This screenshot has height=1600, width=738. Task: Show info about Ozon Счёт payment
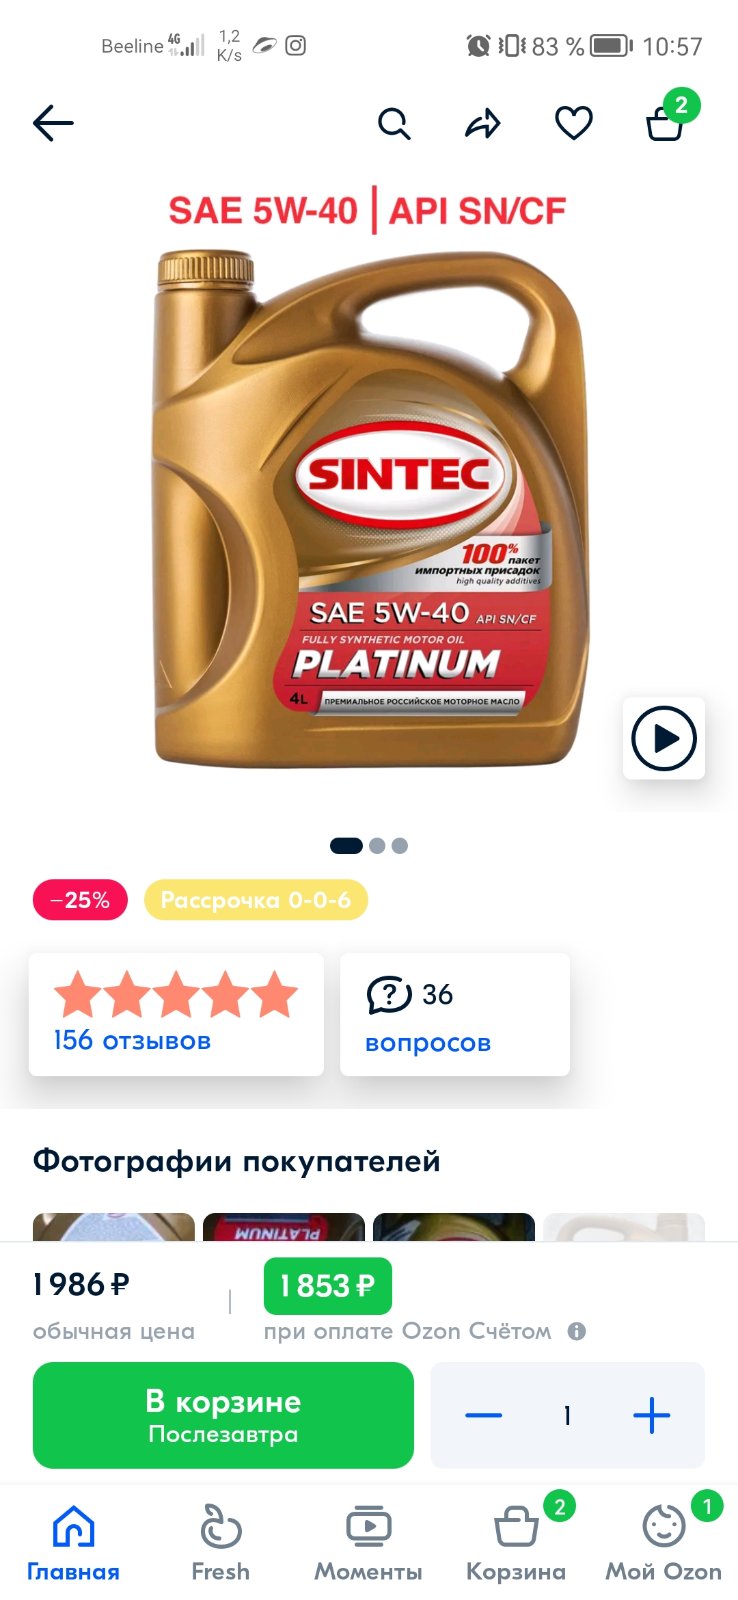click(577, 1331)
